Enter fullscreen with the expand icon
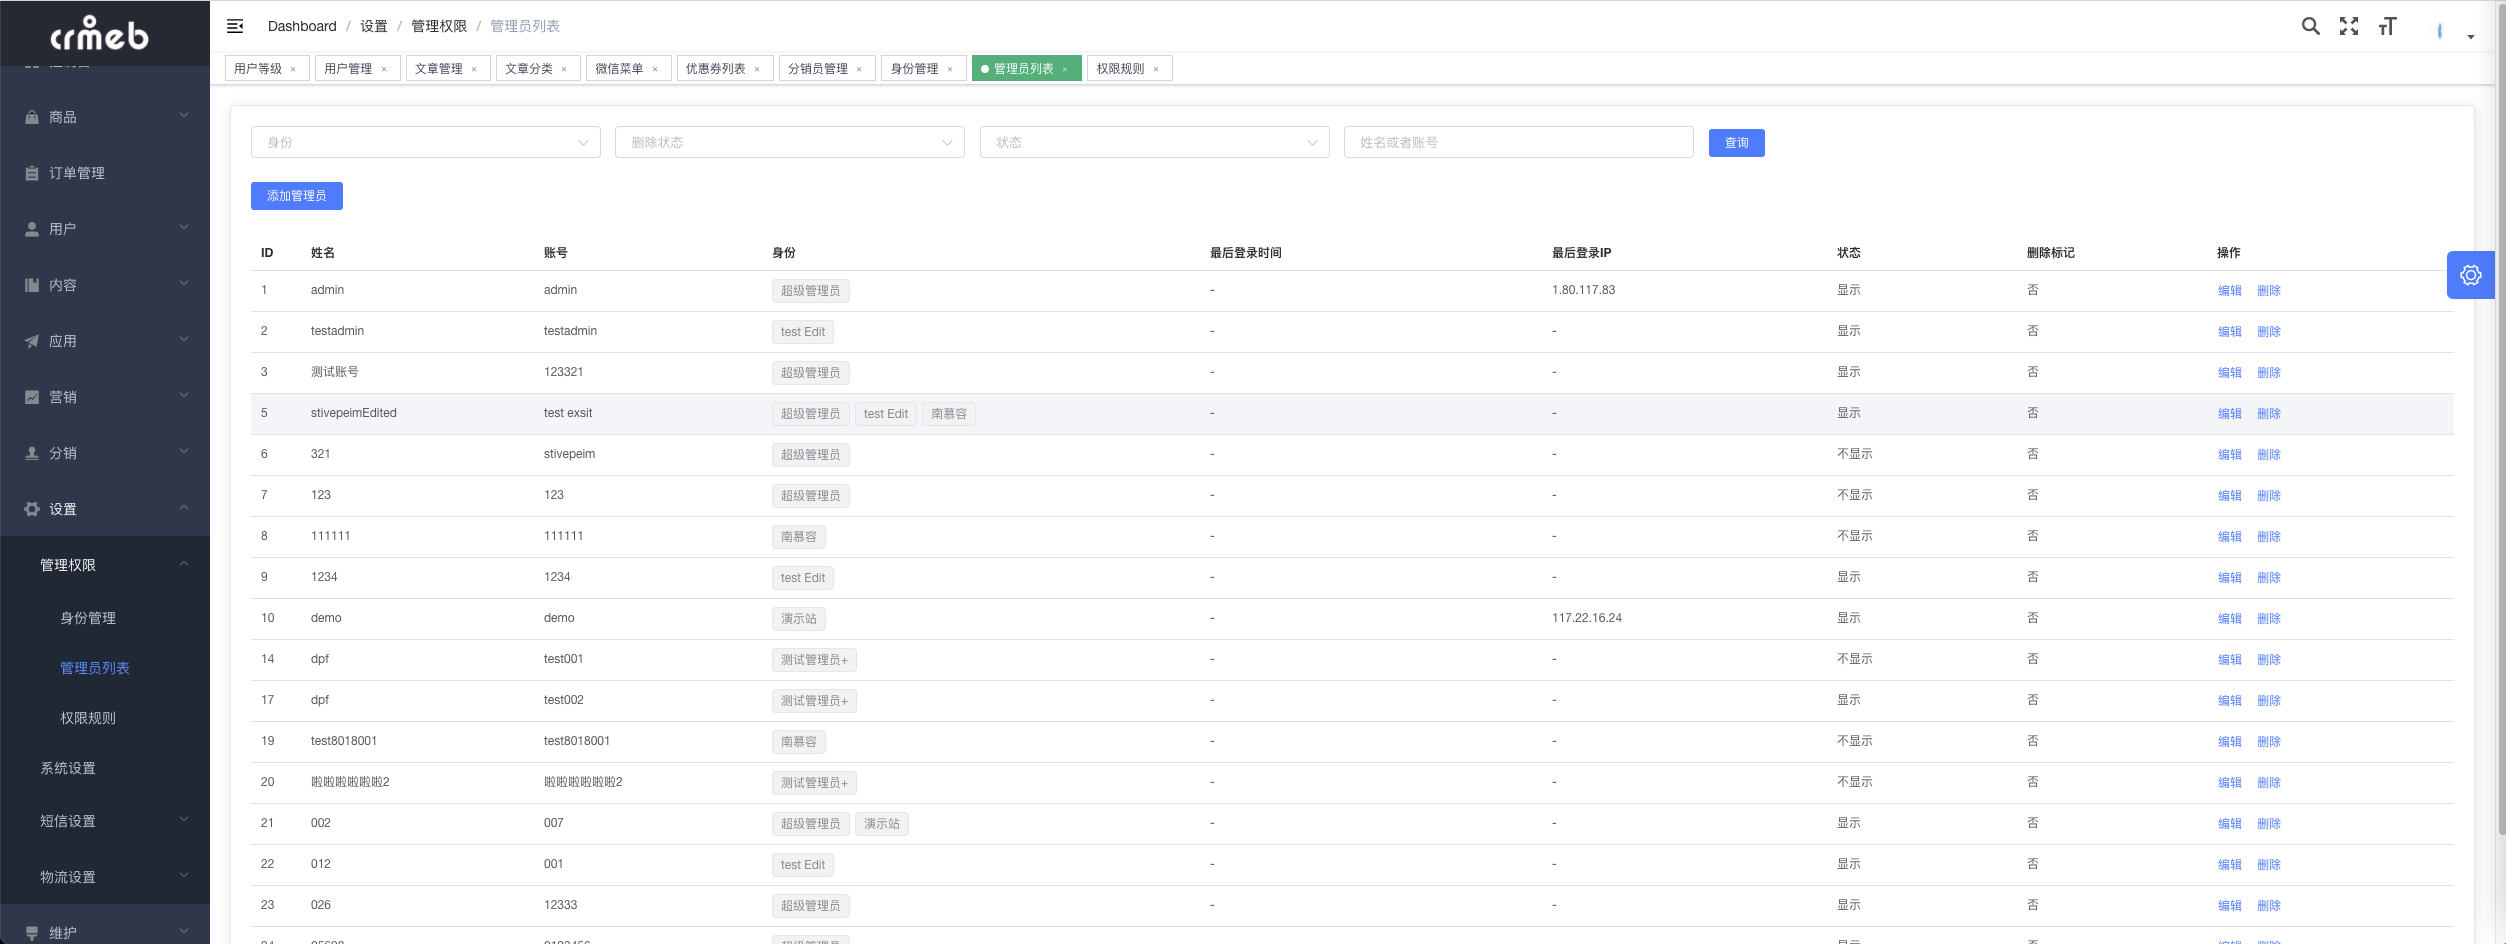The height and width of the screenshot is (944, 2506). click(x=2349, y=26)
